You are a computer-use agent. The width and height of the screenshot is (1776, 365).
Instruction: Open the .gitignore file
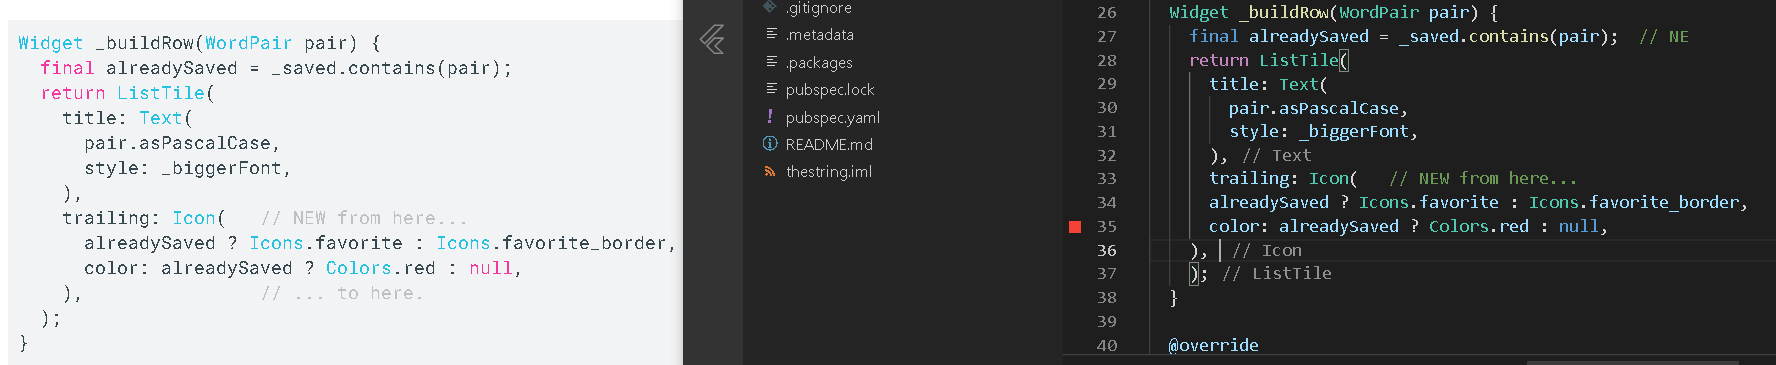(x=819, y=8)
